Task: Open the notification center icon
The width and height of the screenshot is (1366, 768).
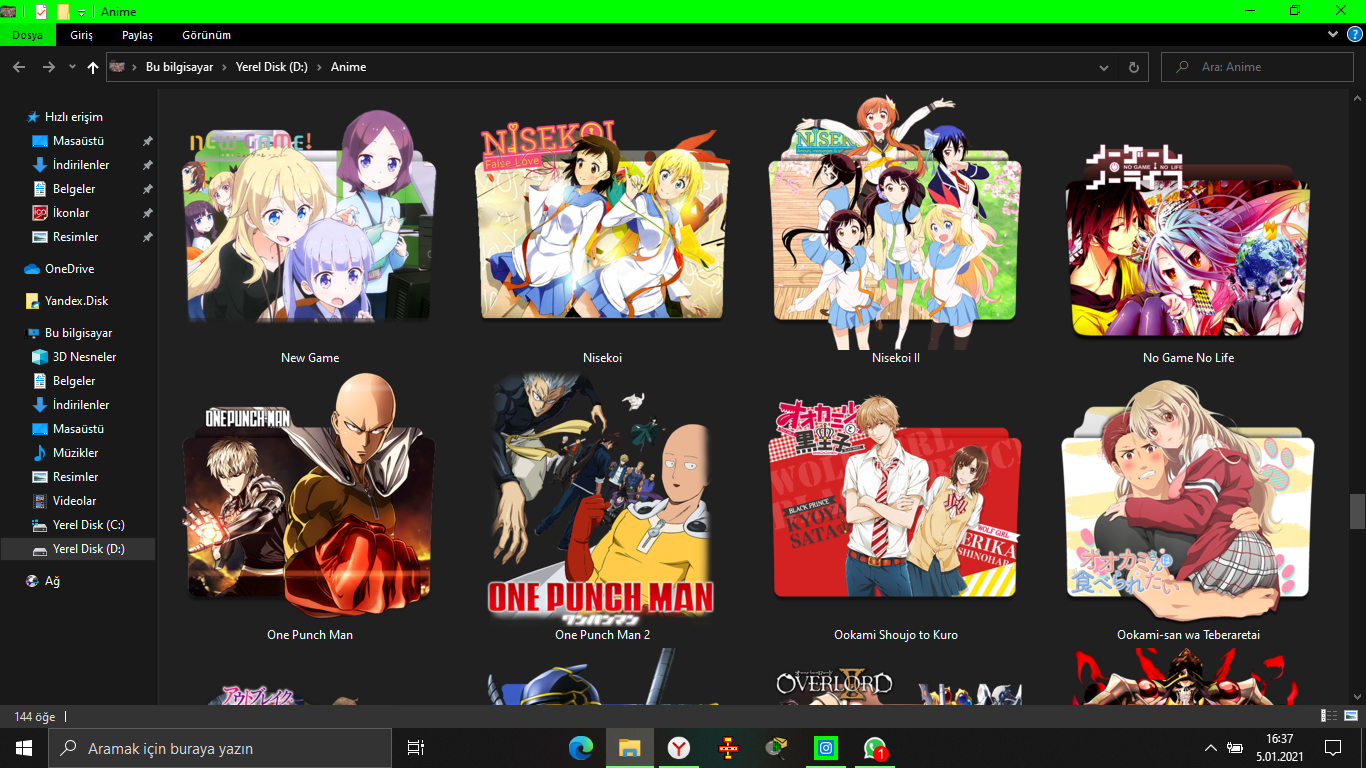Action: tap(1332, 748)
